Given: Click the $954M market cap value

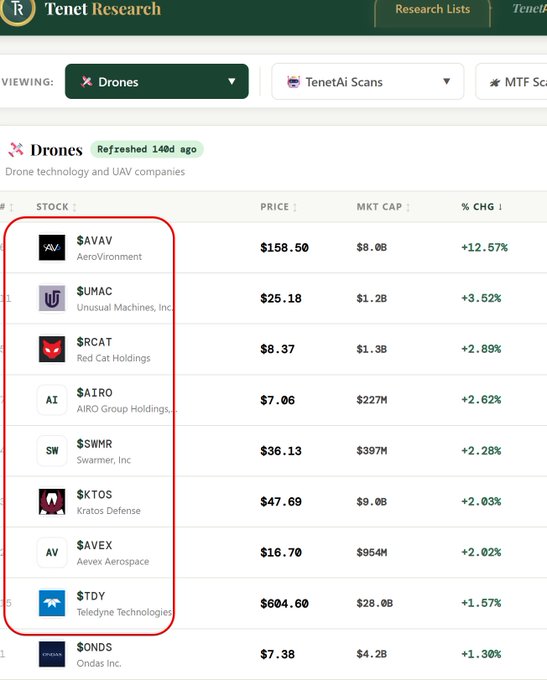Looking at the screenshot, I should coord(371,552).
